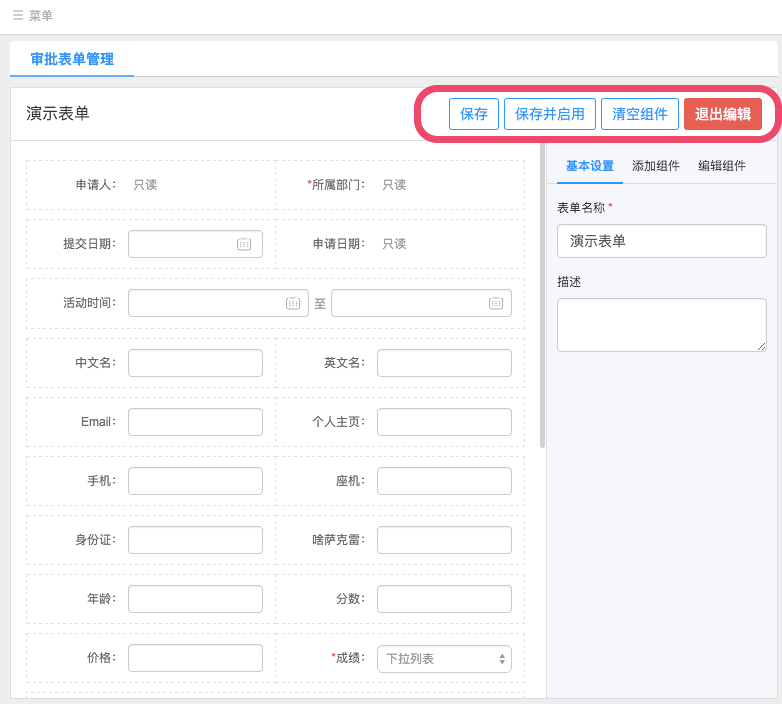The height and width of the screenshot is (704, 782).
Task: Click the 保存 button
Action: coord(474,114)
